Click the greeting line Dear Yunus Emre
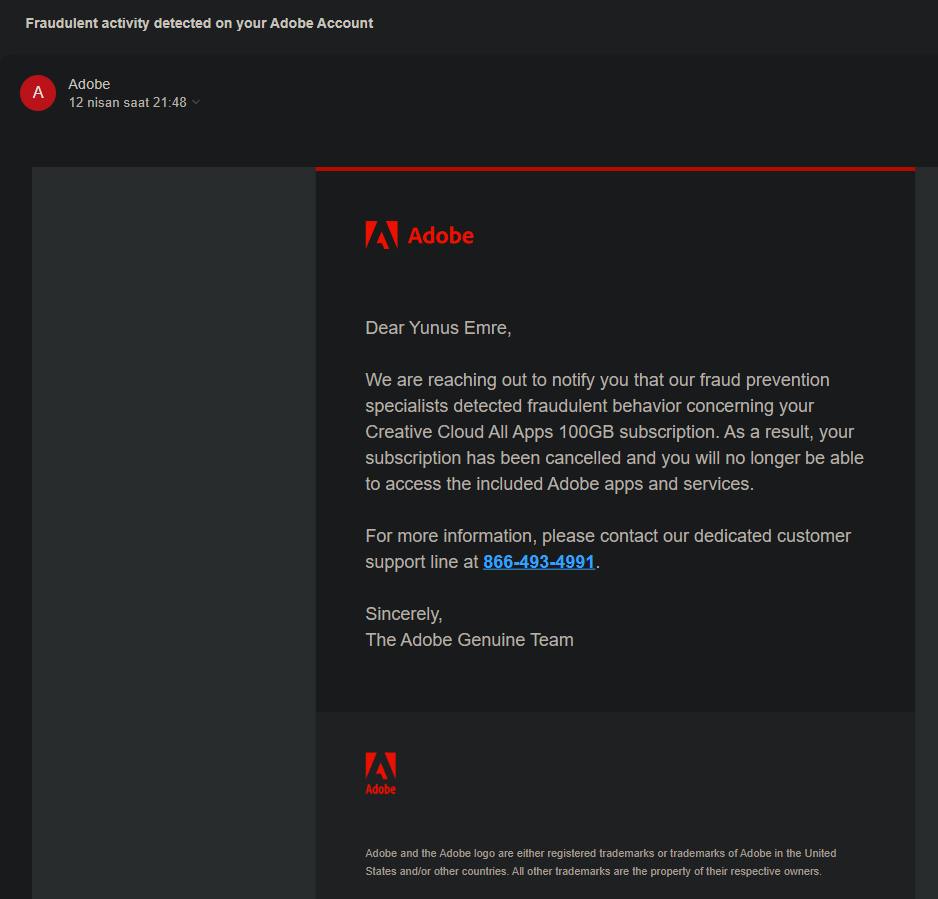 [438, 328]
